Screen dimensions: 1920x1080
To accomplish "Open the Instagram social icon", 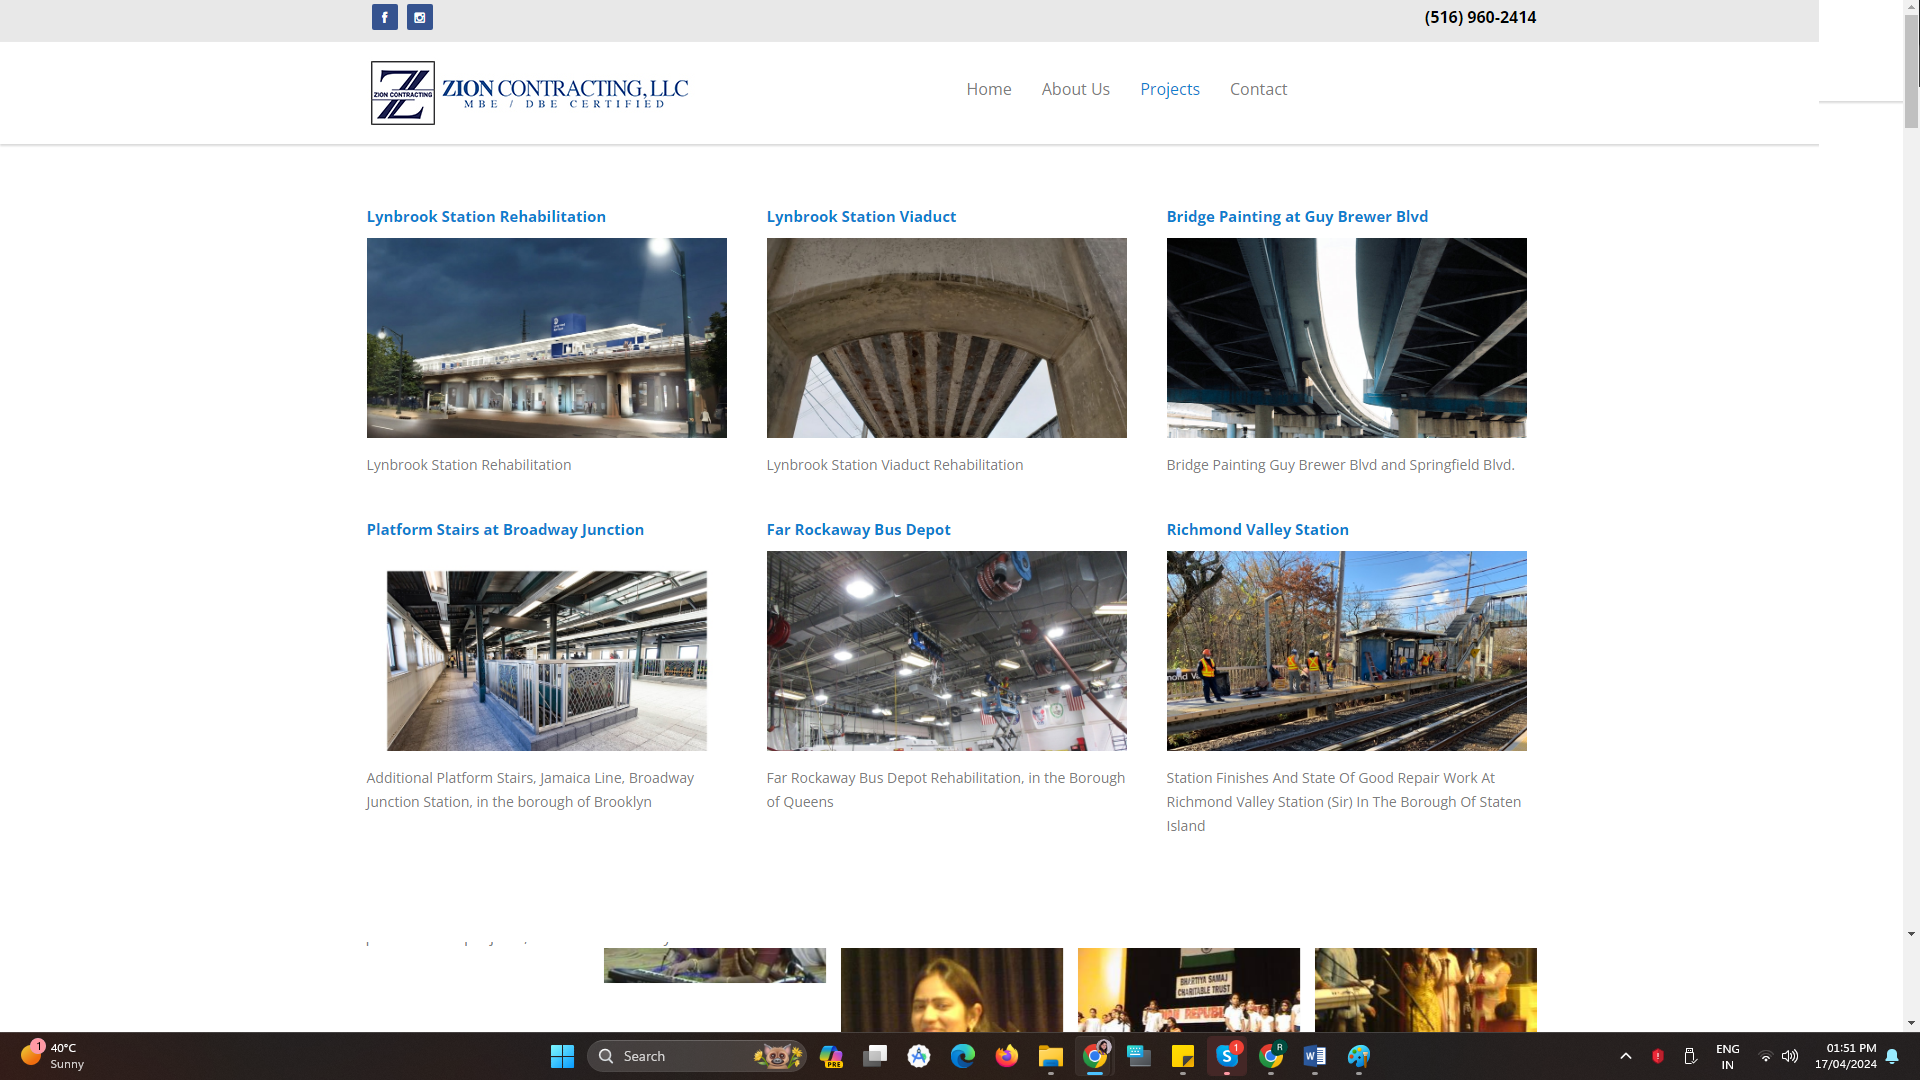I will pos(420,17).
